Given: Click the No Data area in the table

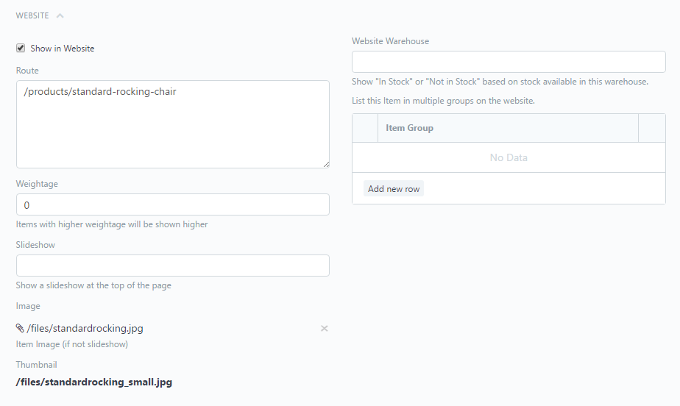Looking at the screenshot, I should point(508,157).
